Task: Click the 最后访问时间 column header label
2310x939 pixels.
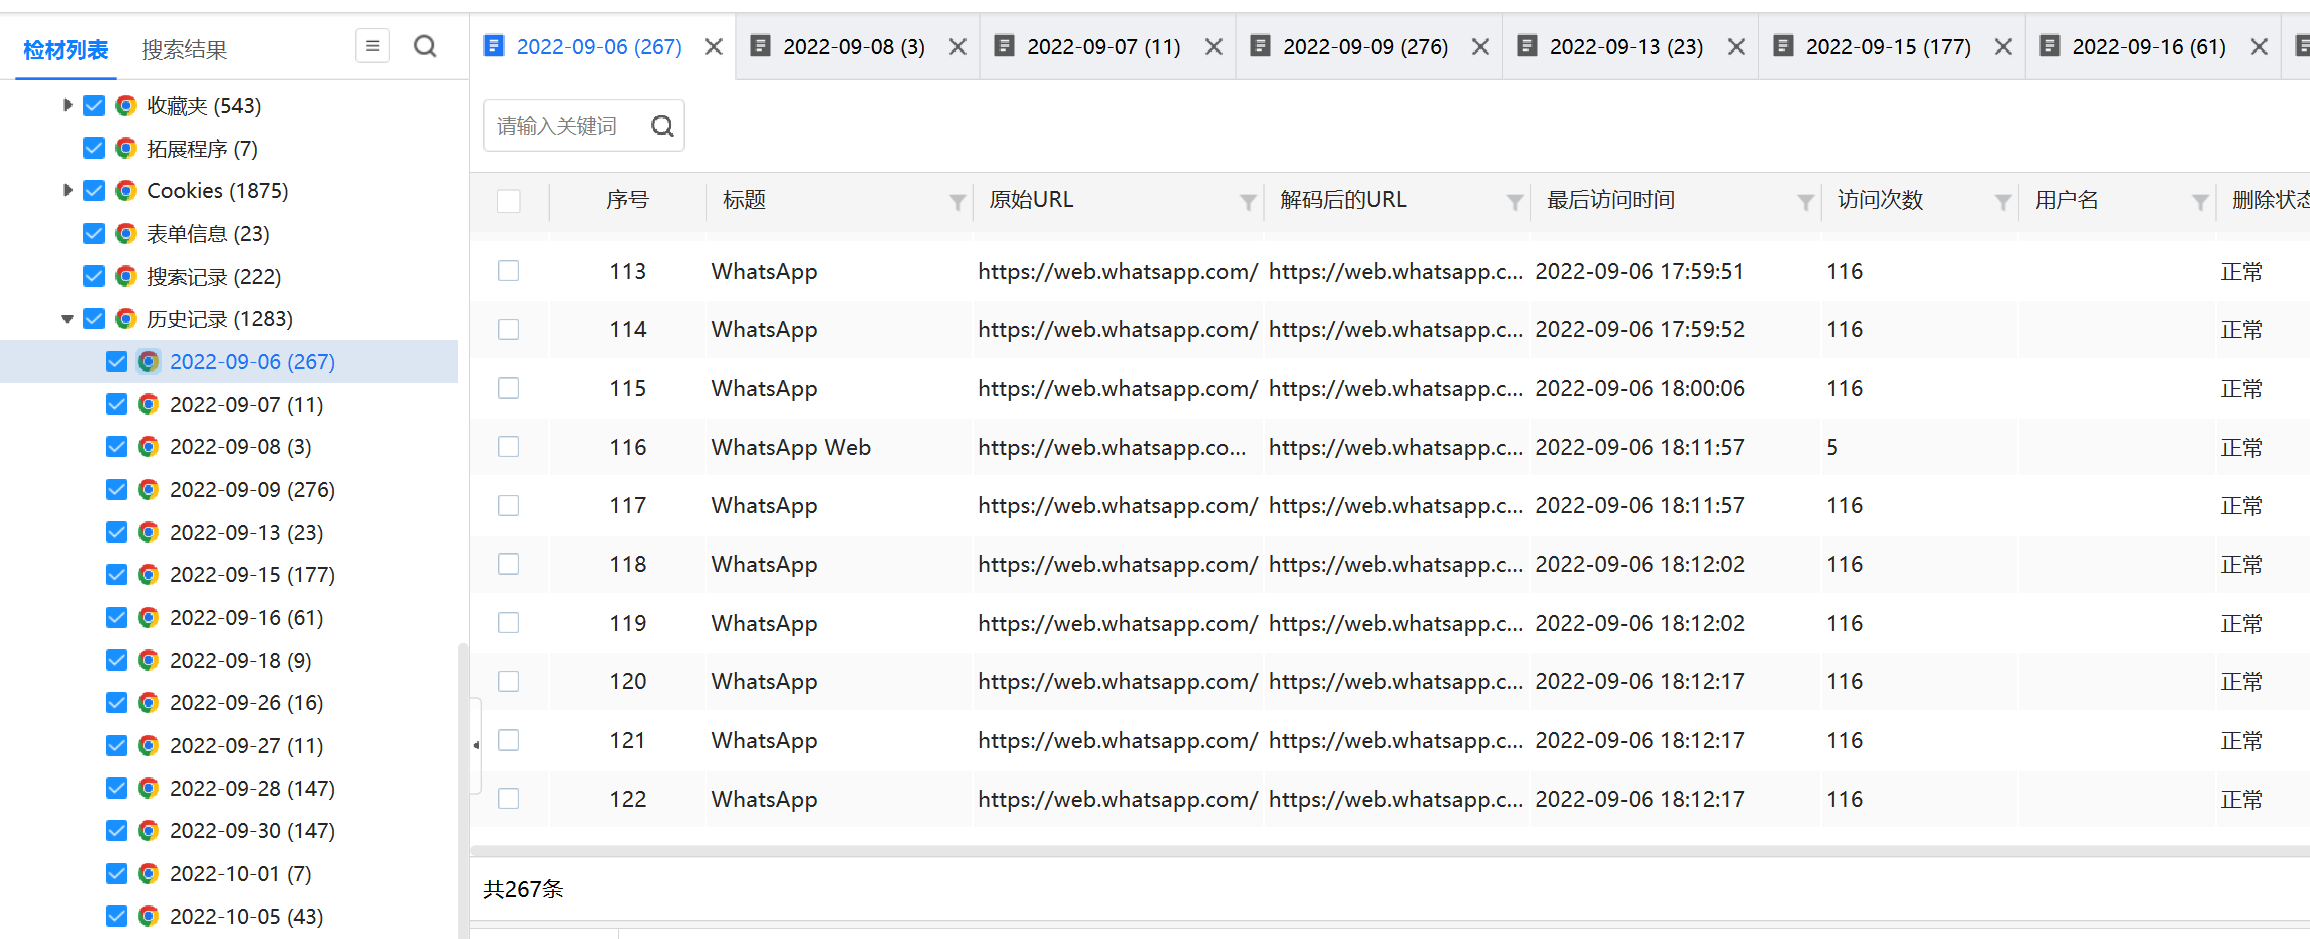Action: click(x=1610, y=200)
